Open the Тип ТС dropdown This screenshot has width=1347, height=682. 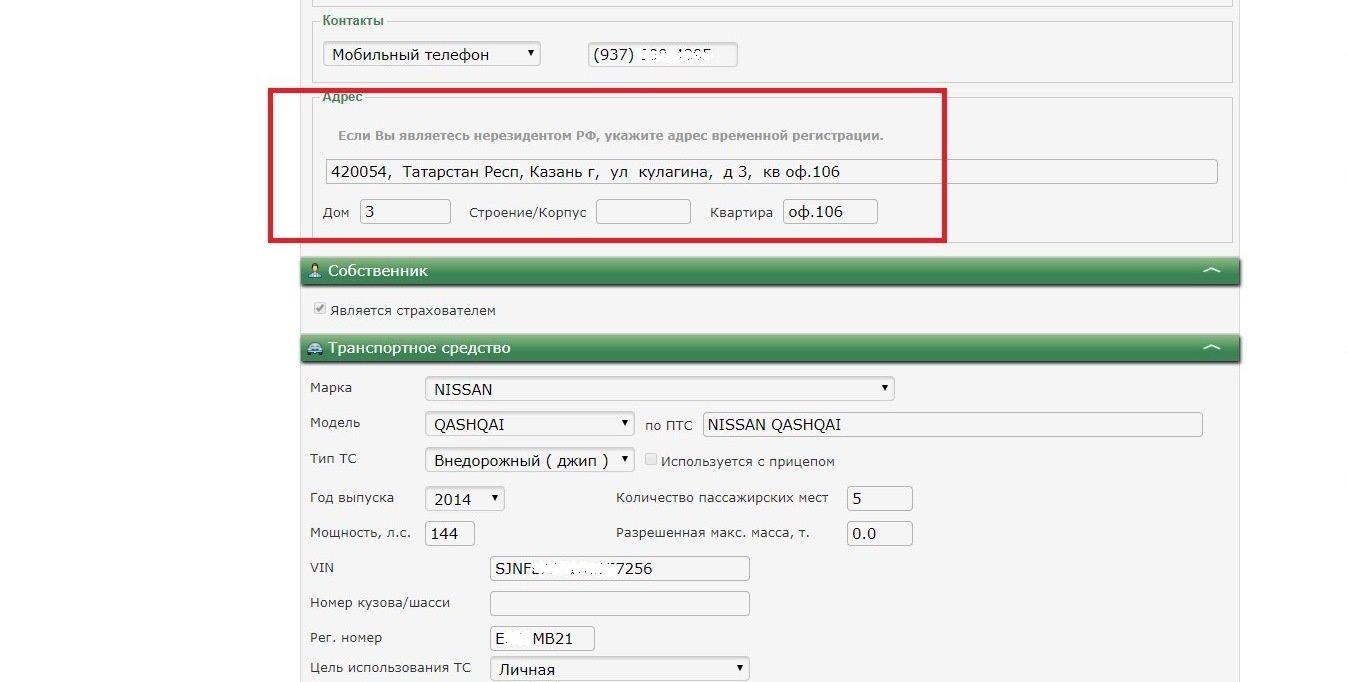tap(529, 460)
